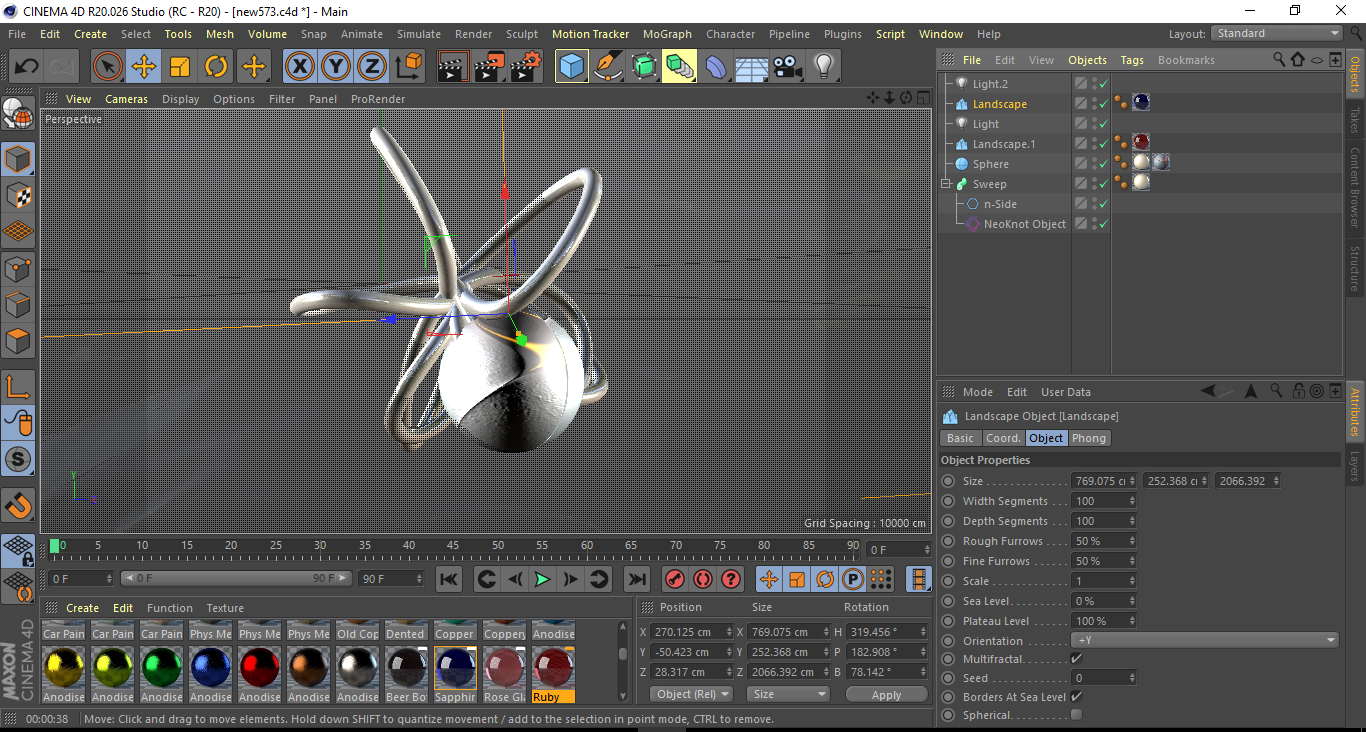Screen dimensions: 1366x732
Task: Open Tags menu in object manager
Action: pos(1132,60)
